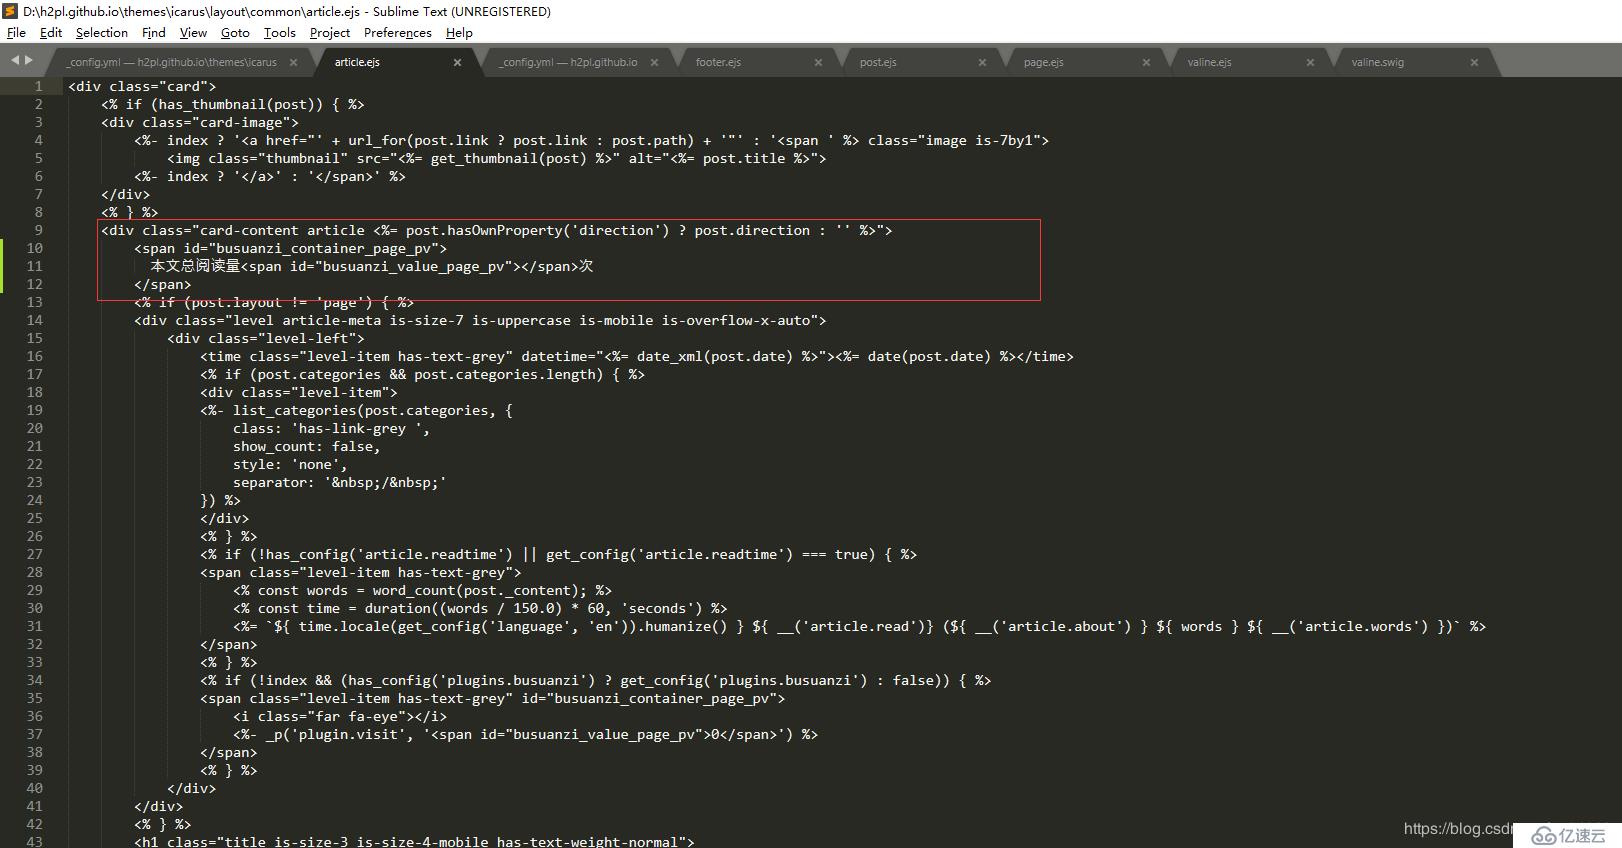
Task: Open the Edit menu
Action: coord(51,32)
